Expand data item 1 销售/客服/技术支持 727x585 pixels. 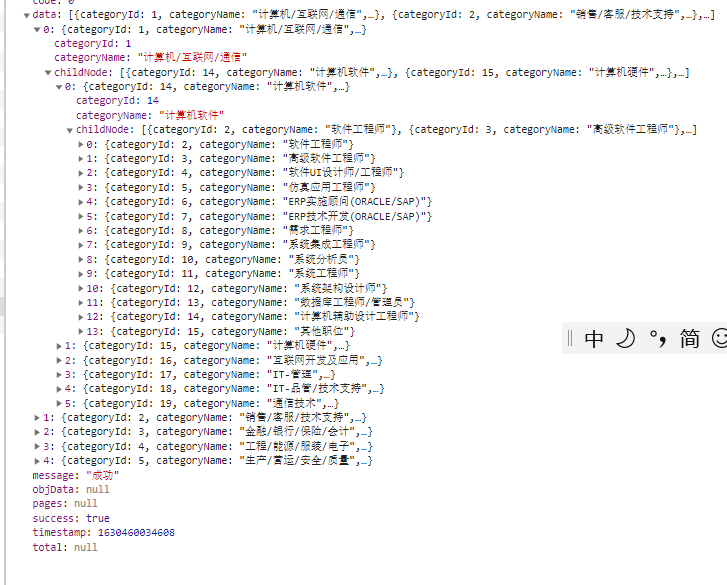pyautogui.click(x=37, y=418)
